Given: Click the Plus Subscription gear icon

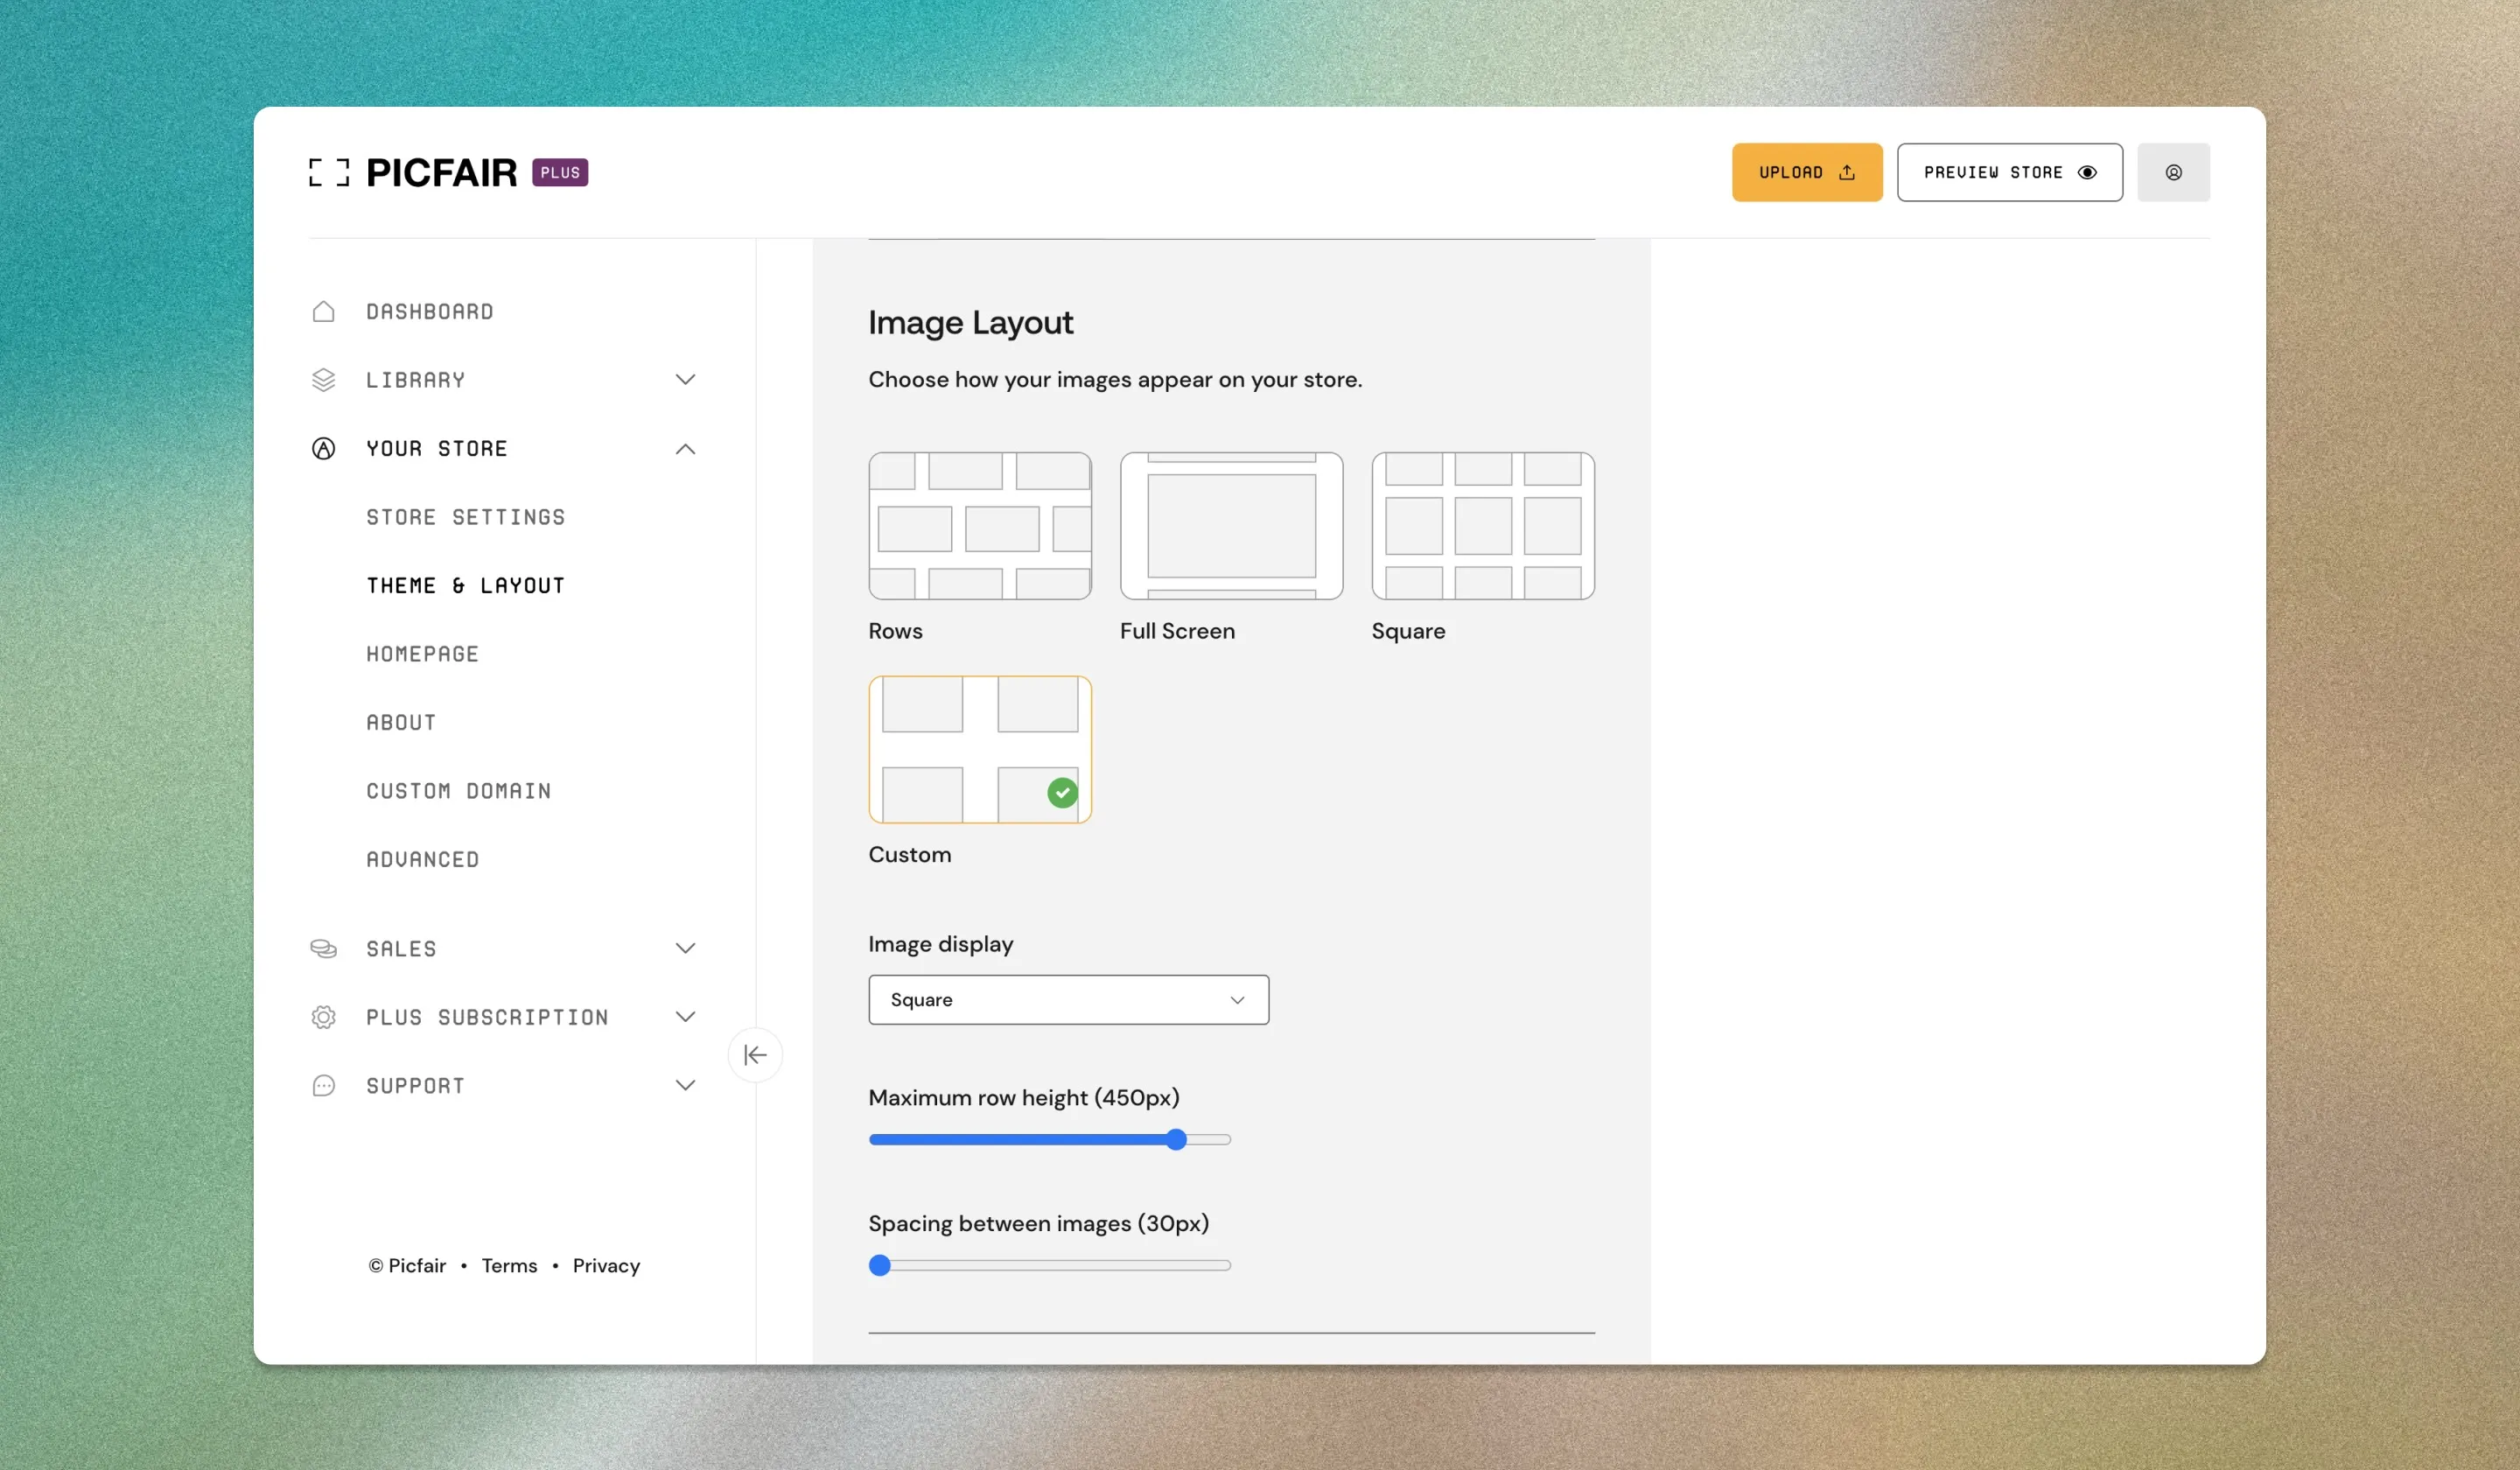Looking at the screenshot, I should pyautogui.click(x=323, y=1017).
